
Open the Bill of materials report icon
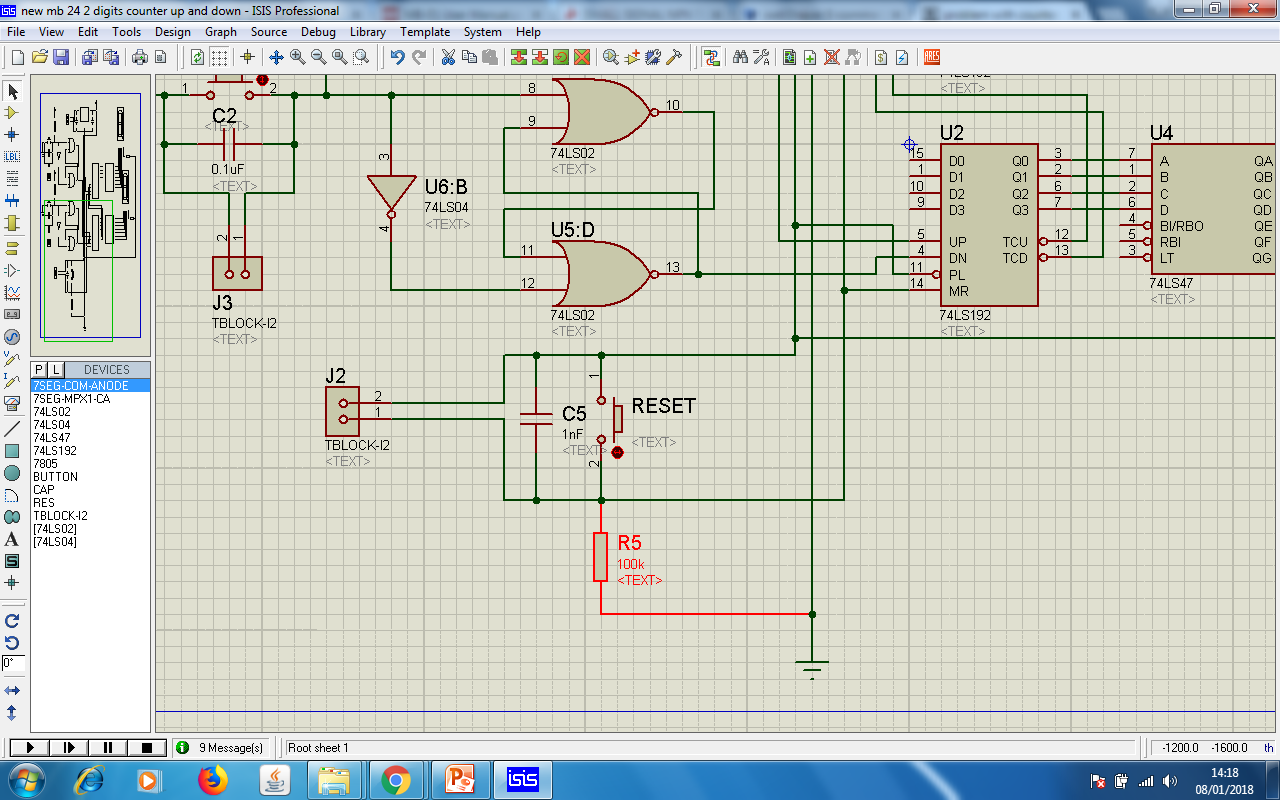[x=881, y=57]
